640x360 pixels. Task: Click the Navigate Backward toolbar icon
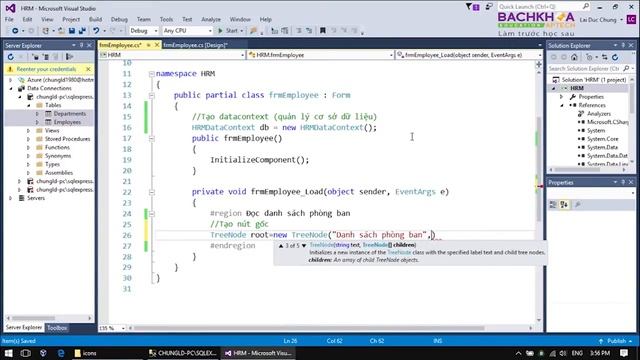pos(15,31)
